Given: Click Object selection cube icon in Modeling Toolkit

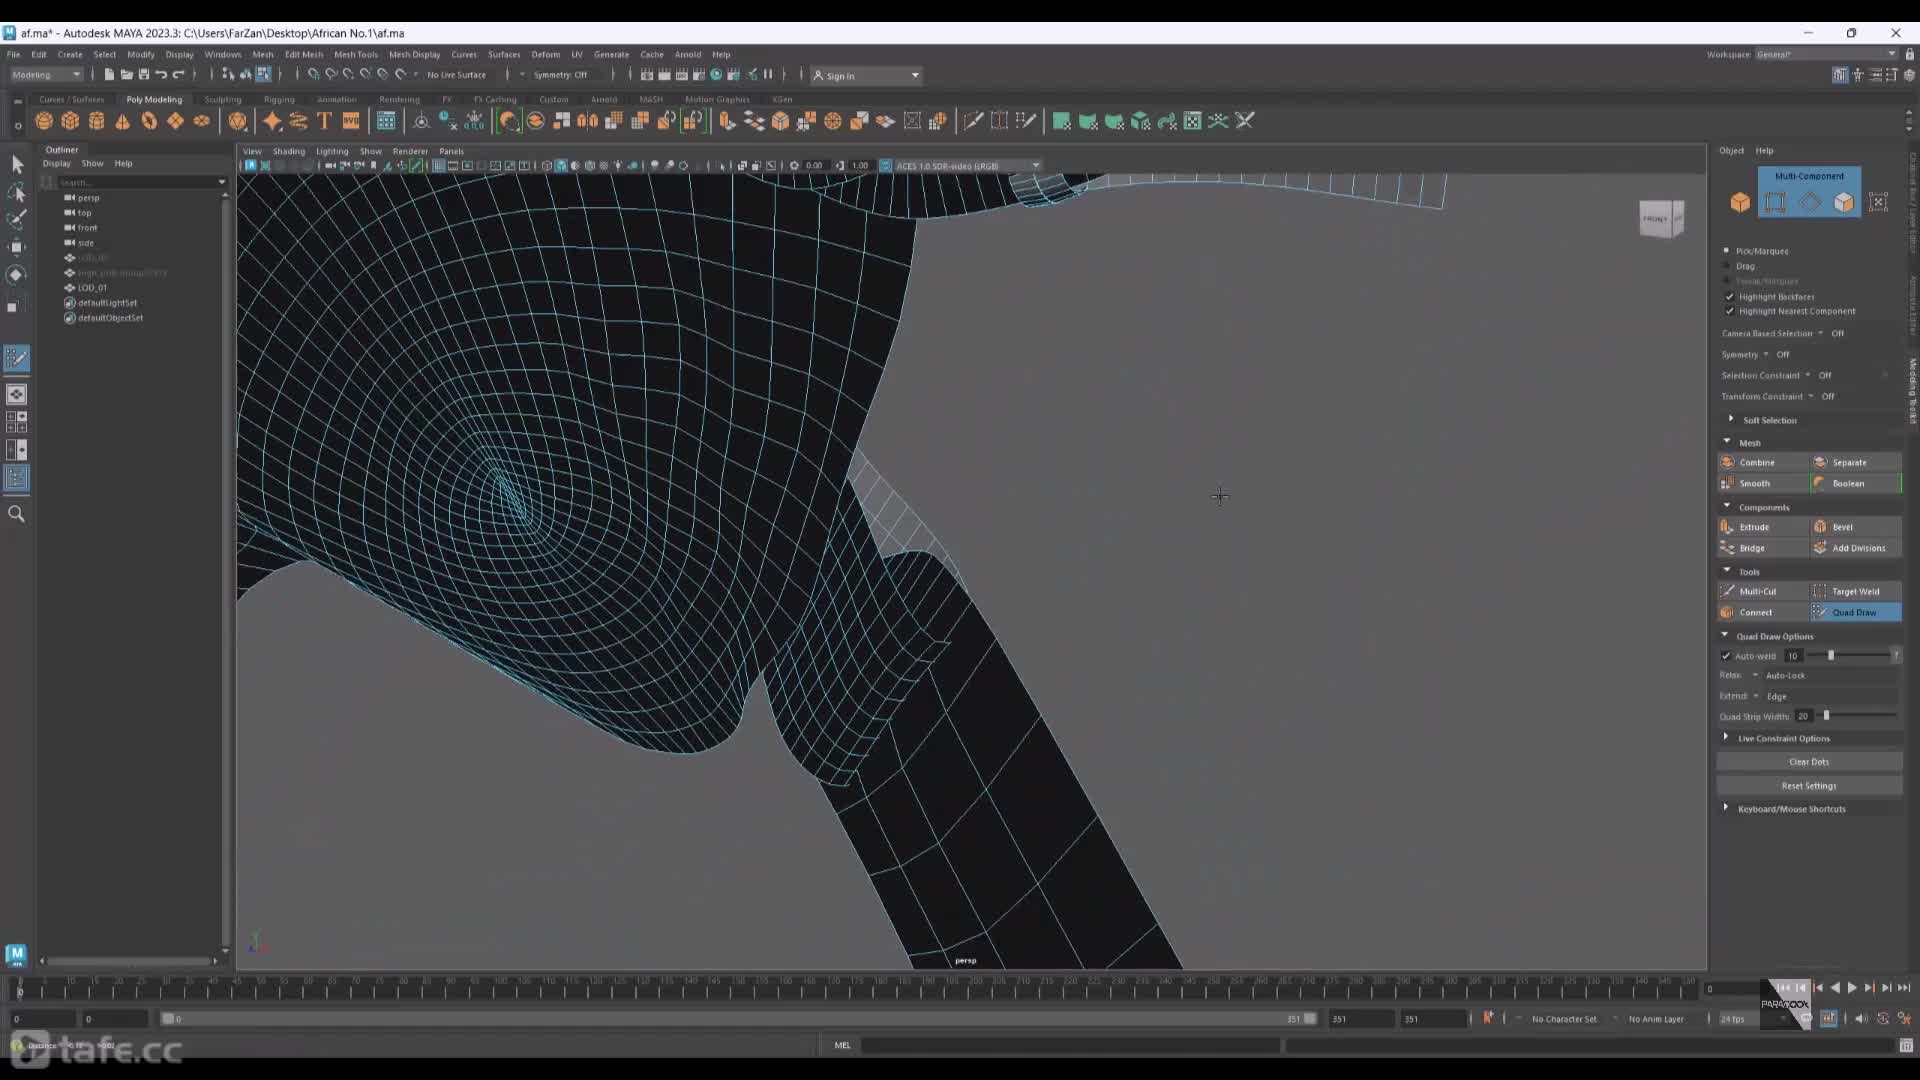Looking at the screenshot, I should pyautogui.click(x=1740, y=202).
